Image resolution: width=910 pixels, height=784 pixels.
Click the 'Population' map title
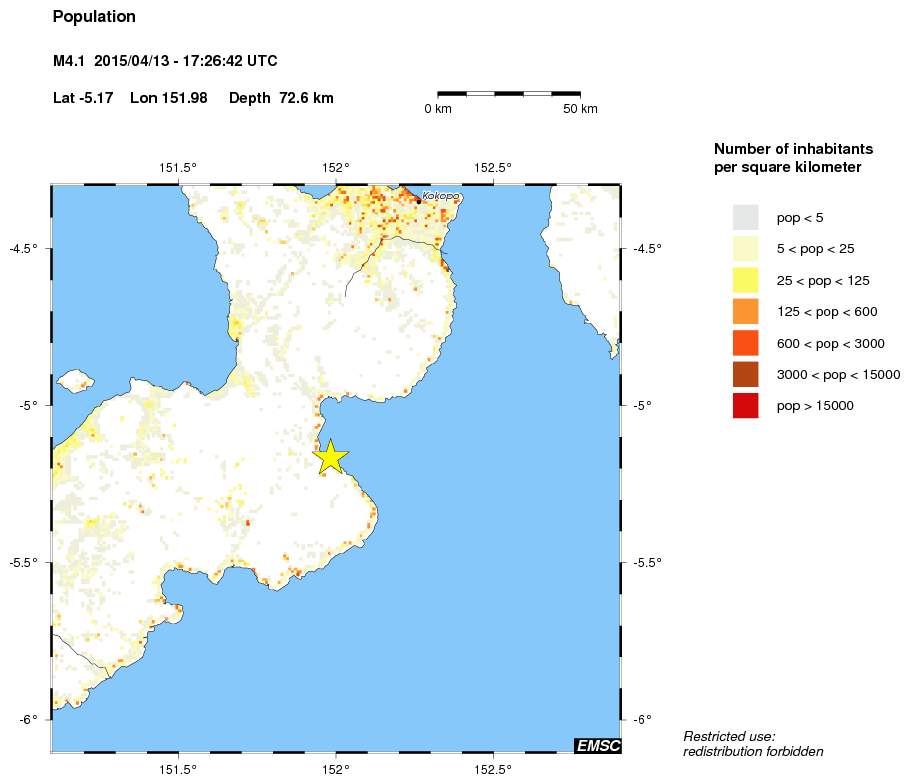[x=94, y=17]
